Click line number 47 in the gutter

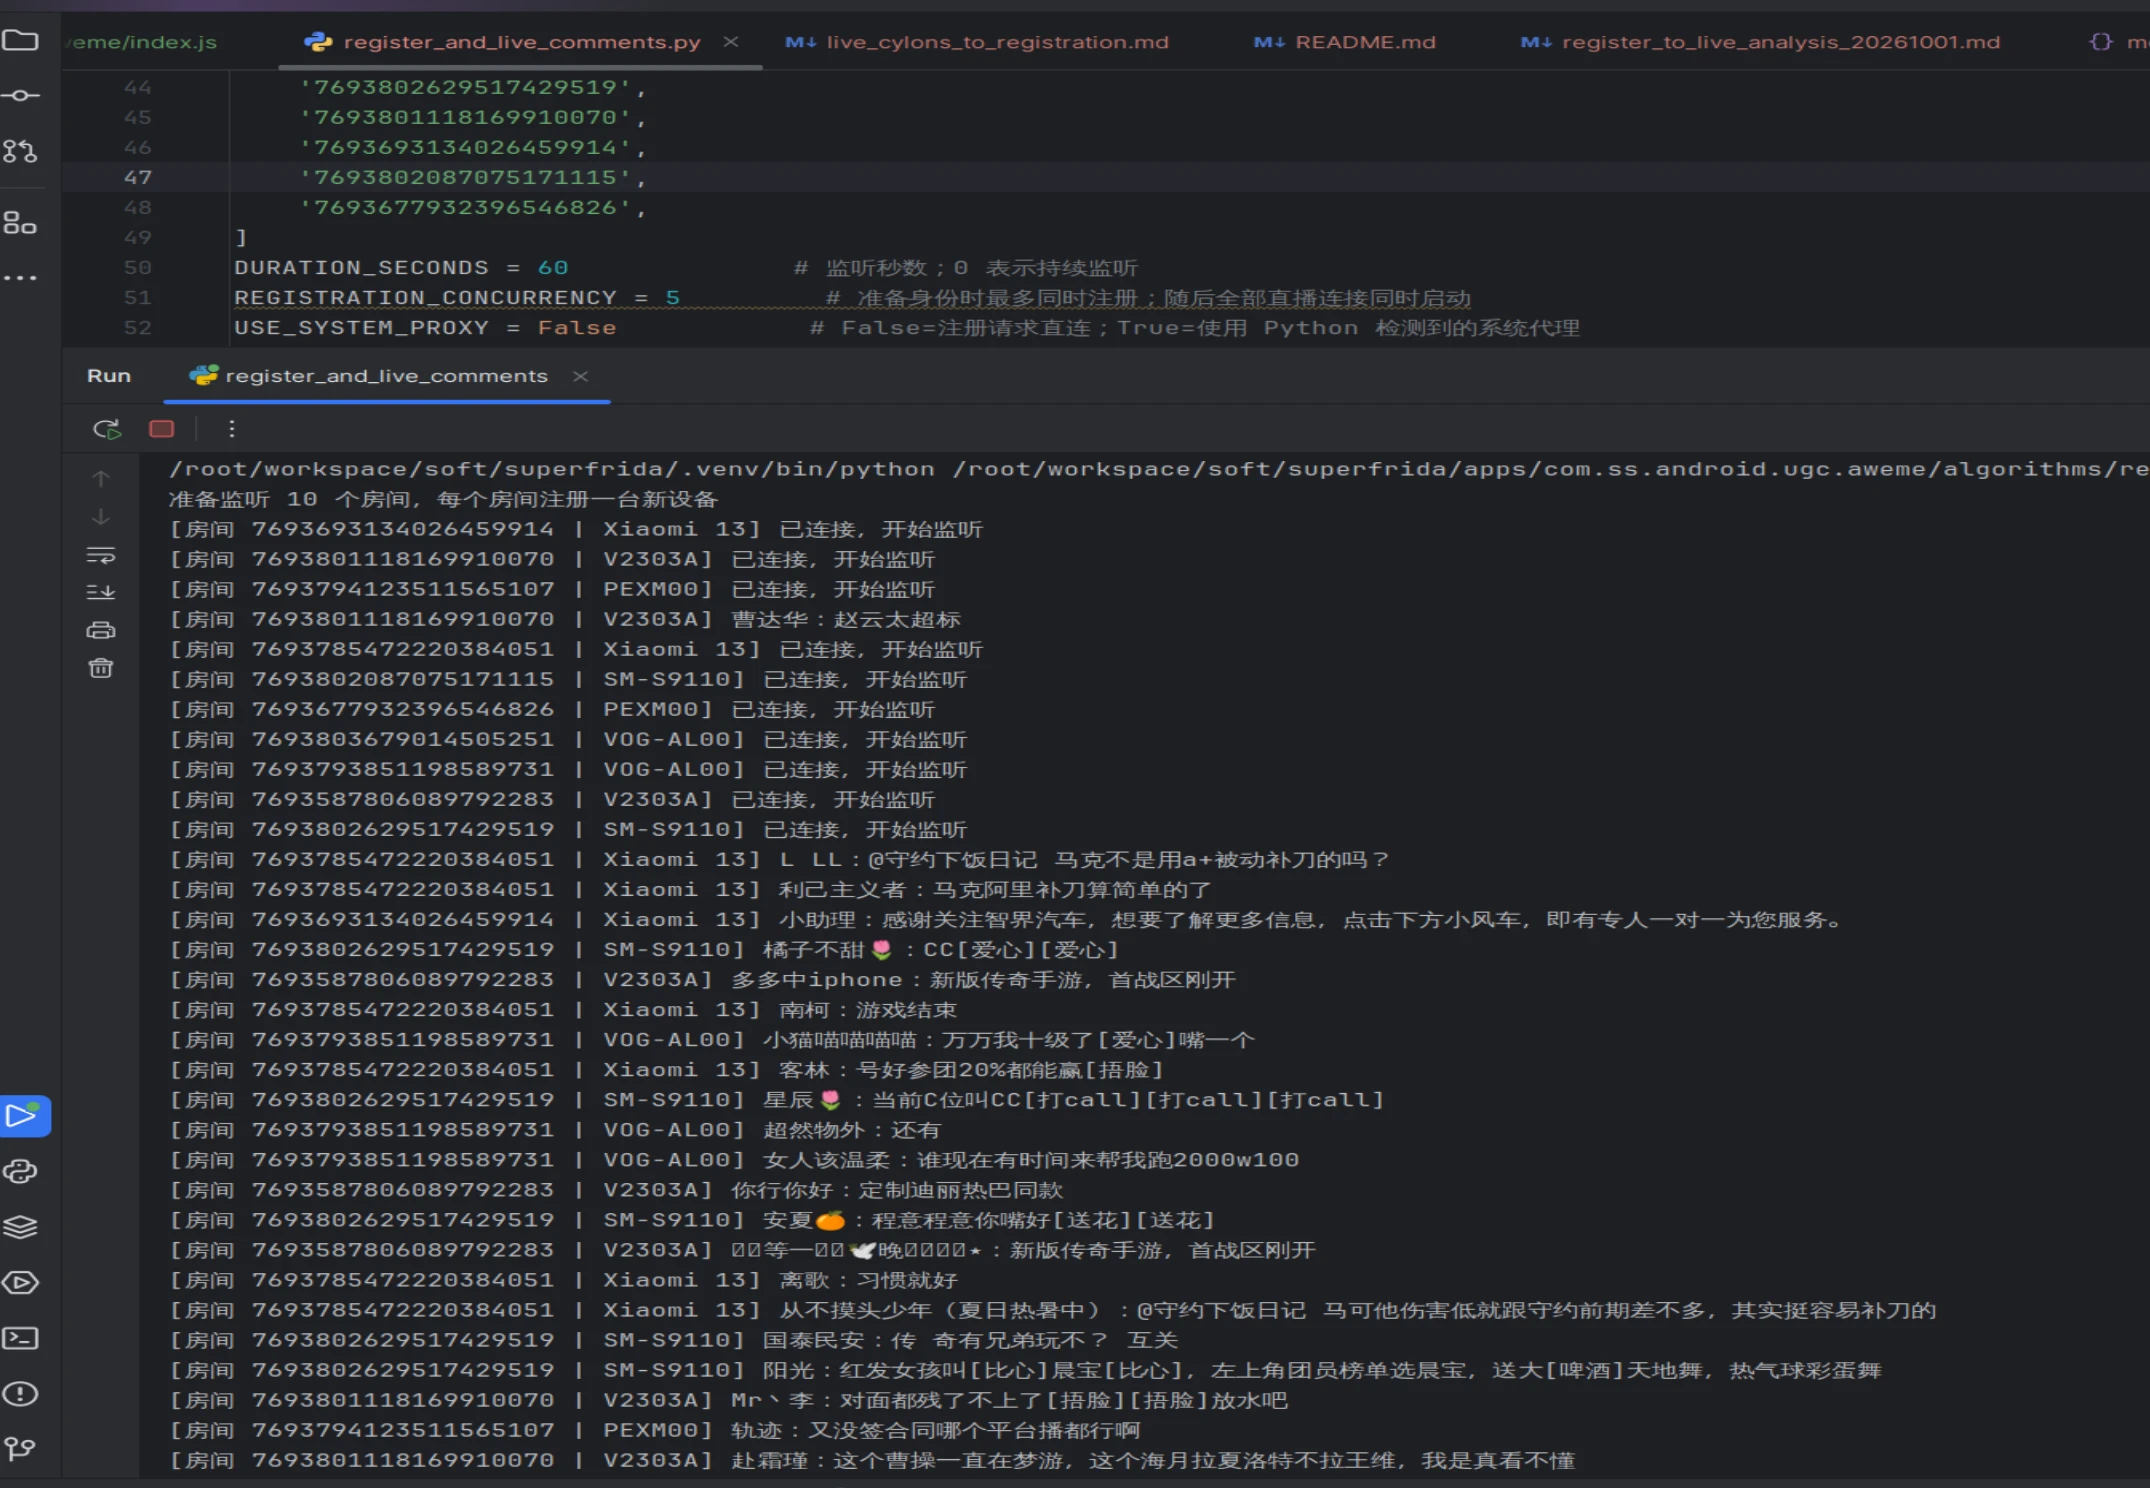click(x=138, y=177)
